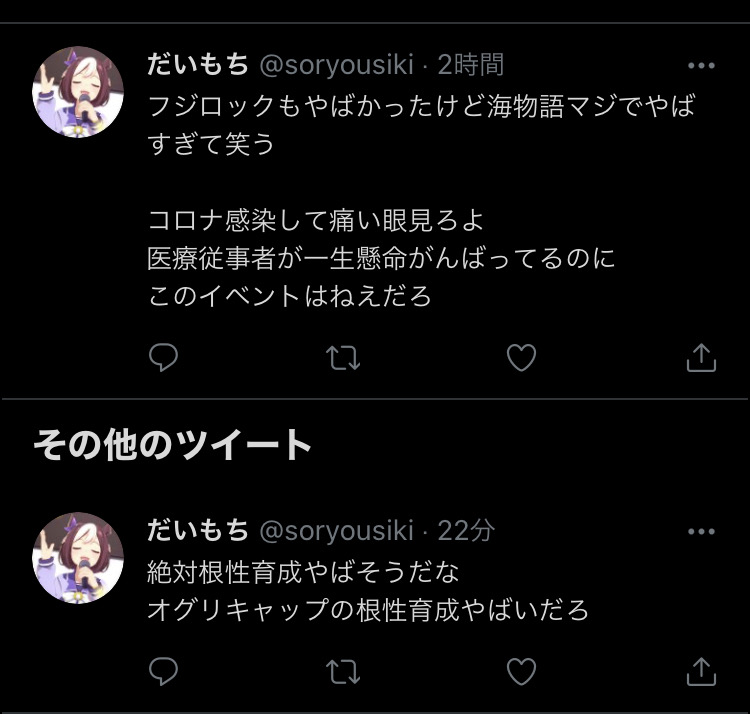Retweet the フジロック tweet
Screen dimensions: 750x714
click(x=343, y=358)
